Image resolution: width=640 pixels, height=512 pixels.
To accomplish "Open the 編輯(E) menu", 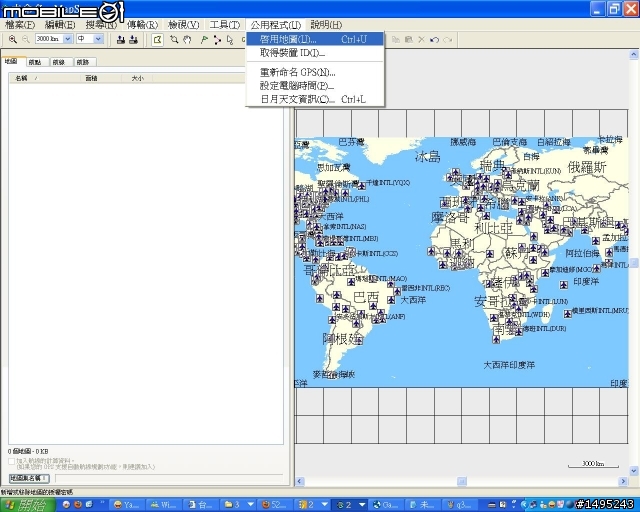I will [x=60, y=25].
